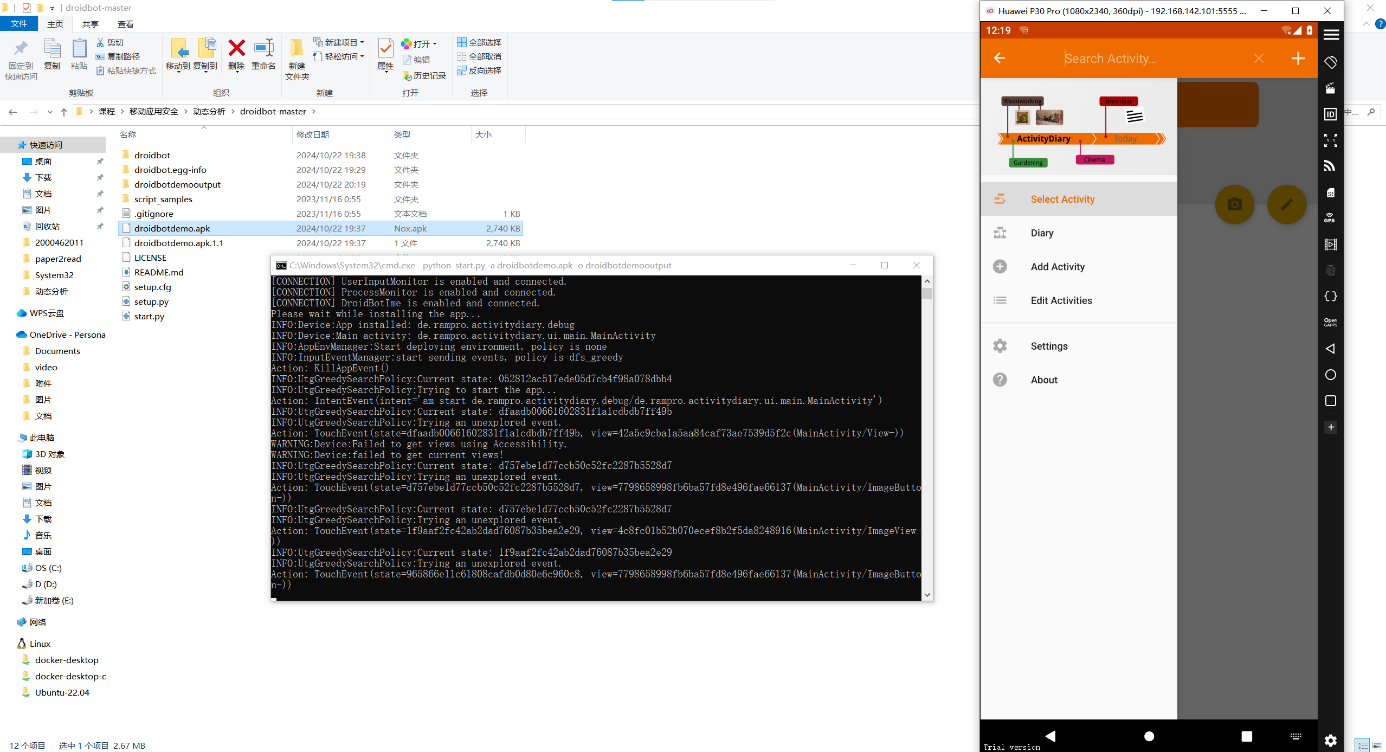Toggle the title bar properties checkbox icon
Viewport: 1386px width, 752px height.
27,8
